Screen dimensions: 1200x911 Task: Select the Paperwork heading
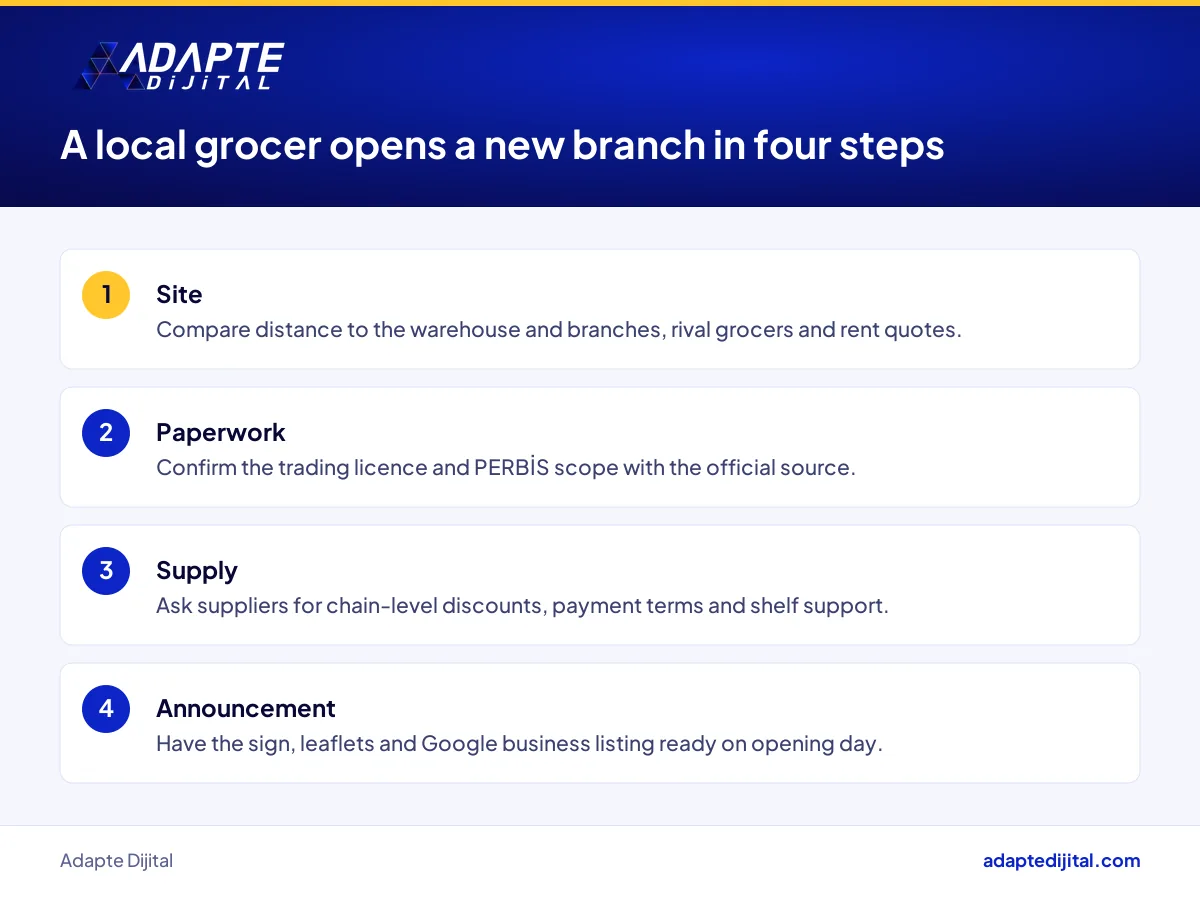click(x=221, y=432)
